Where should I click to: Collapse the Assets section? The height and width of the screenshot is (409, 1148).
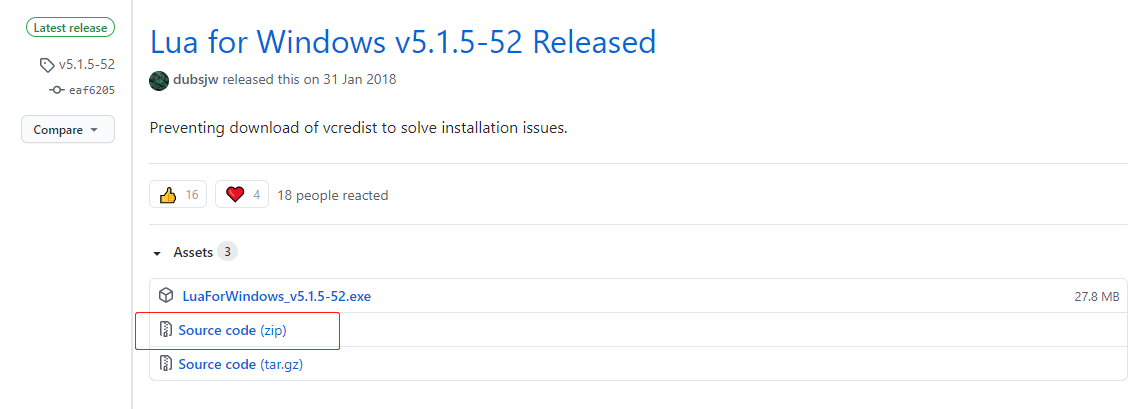157,253
